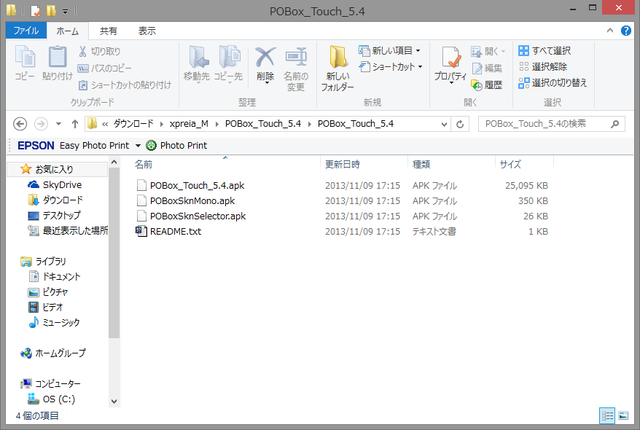Click quick access Properties icon in title bar
Viewport: 640px width, 430px height.
[36, 11]
